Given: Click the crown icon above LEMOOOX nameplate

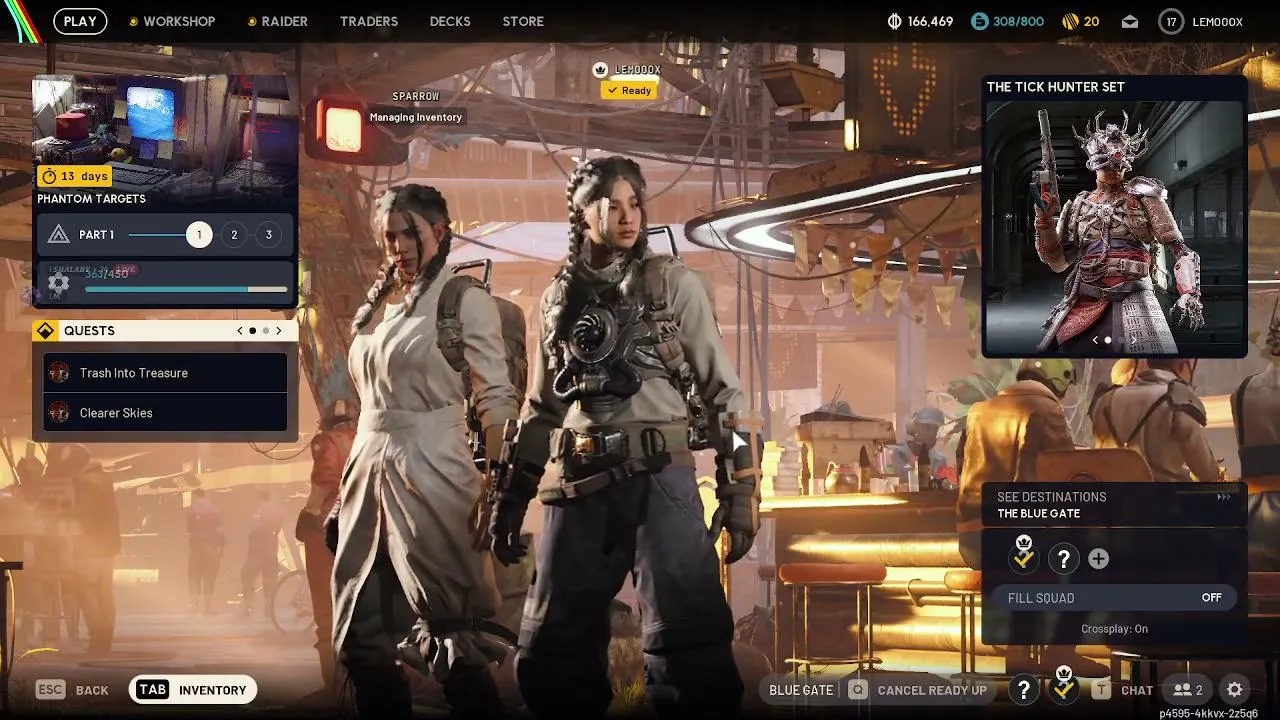Looking at the screenshot, I should (600, 70).
